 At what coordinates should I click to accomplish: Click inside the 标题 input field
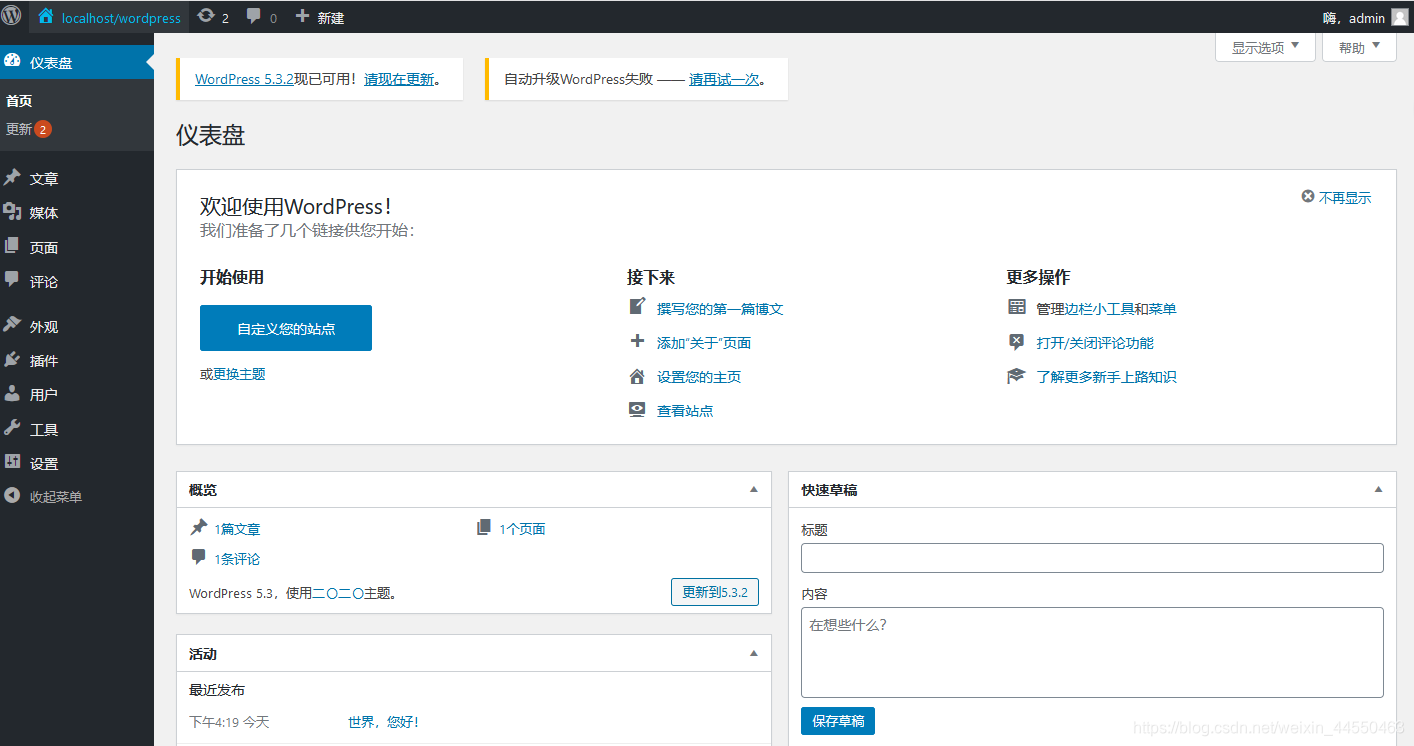1092,558
